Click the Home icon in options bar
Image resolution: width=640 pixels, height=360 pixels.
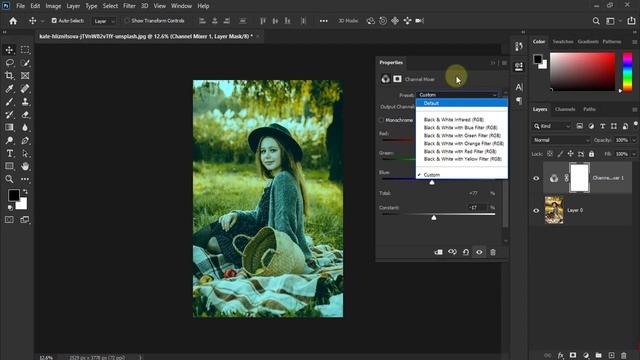[13, 21]
